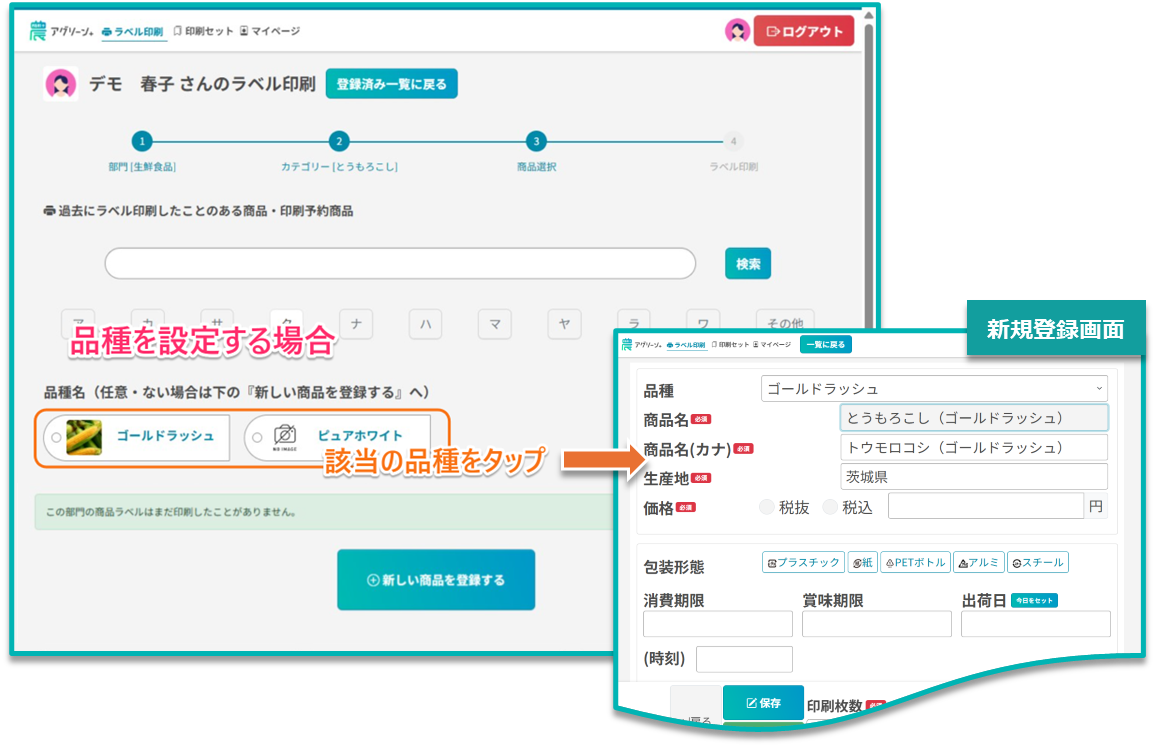Open 印刷セット in the main header
1155x747 pixels.
[x=202, y=31]
